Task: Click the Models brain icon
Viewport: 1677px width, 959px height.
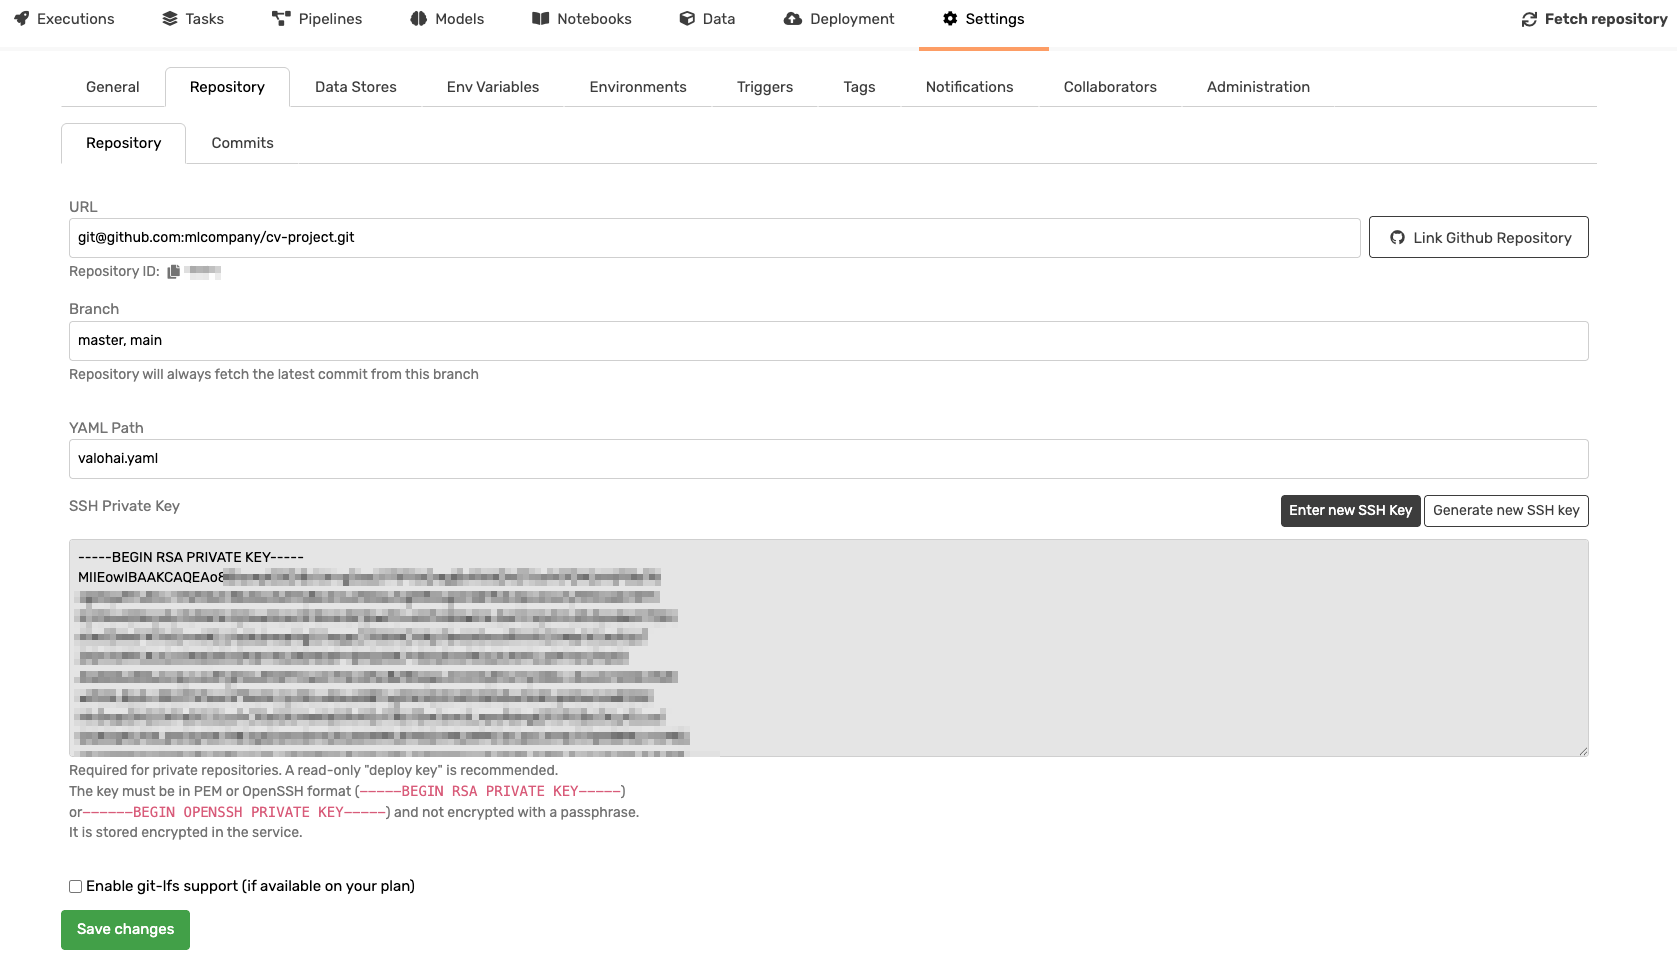Action: 419,19
